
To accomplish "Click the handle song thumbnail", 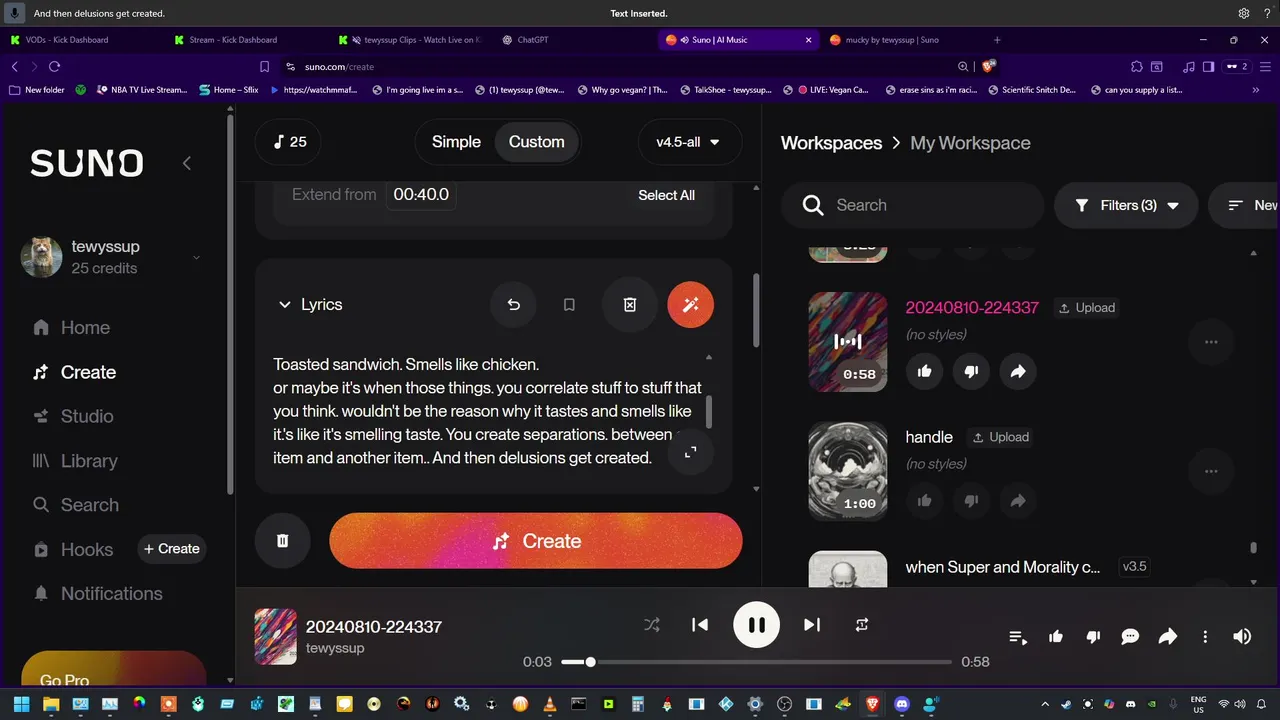I will pyautogui.click(x=848, y=471).
